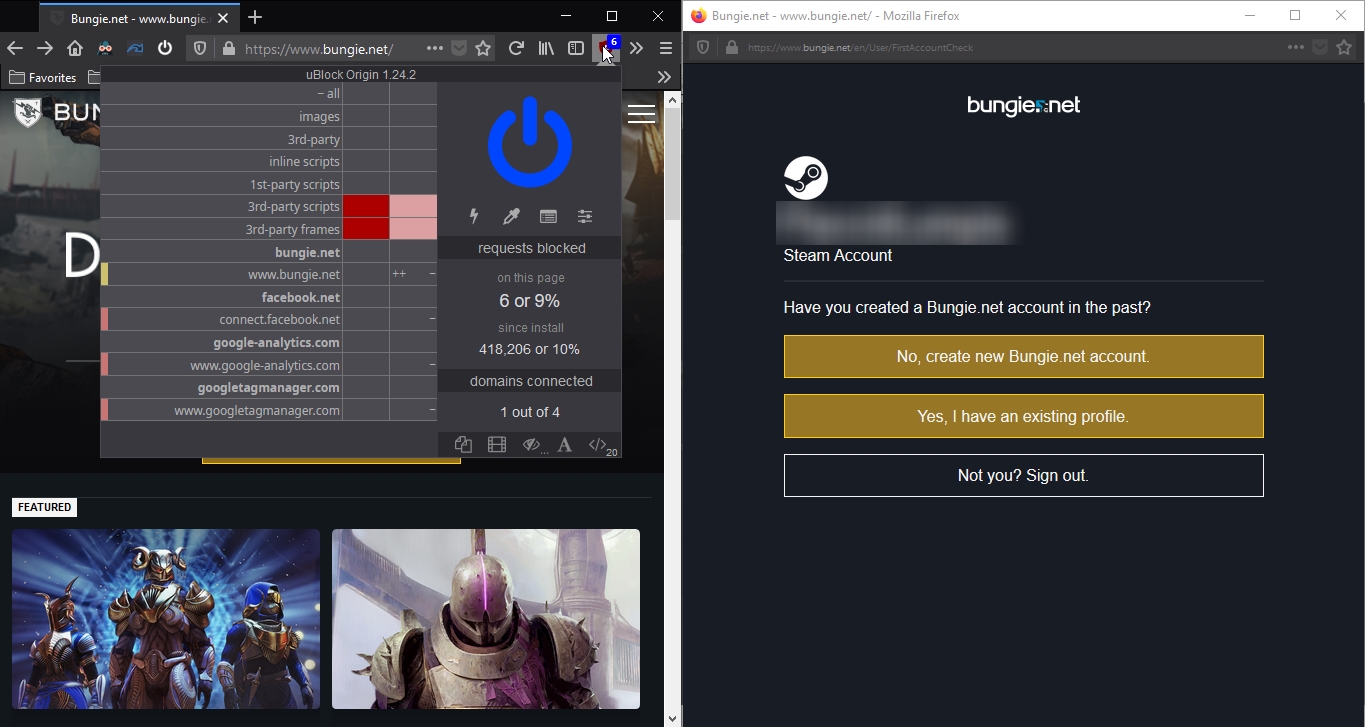Open the Bungie site hamburger menu
This screenshot has width=1365, height=727.
[641, 114]
